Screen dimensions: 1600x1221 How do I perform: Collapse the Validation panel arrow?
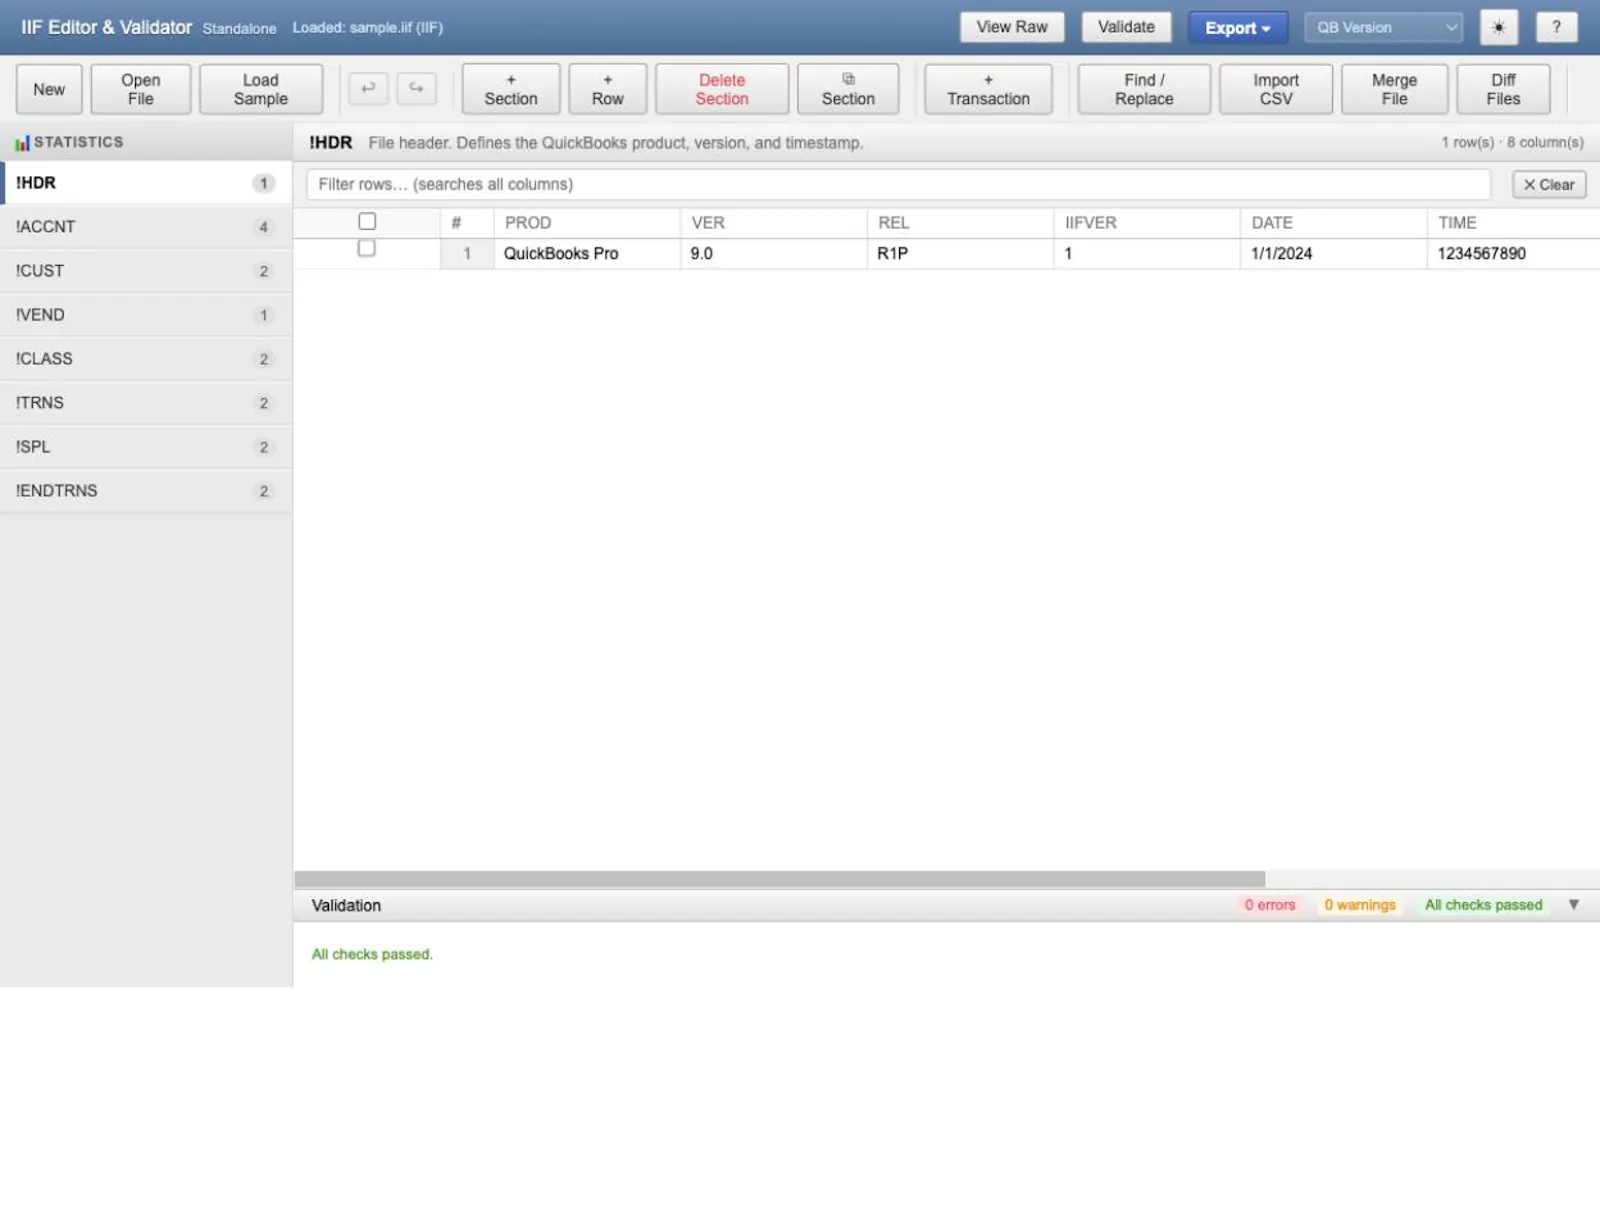(x=1573, y=904)
